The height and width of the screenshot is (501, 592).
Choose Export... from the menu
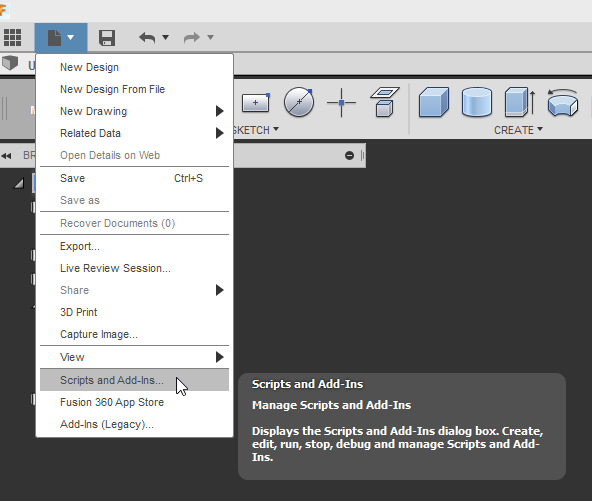134,246
